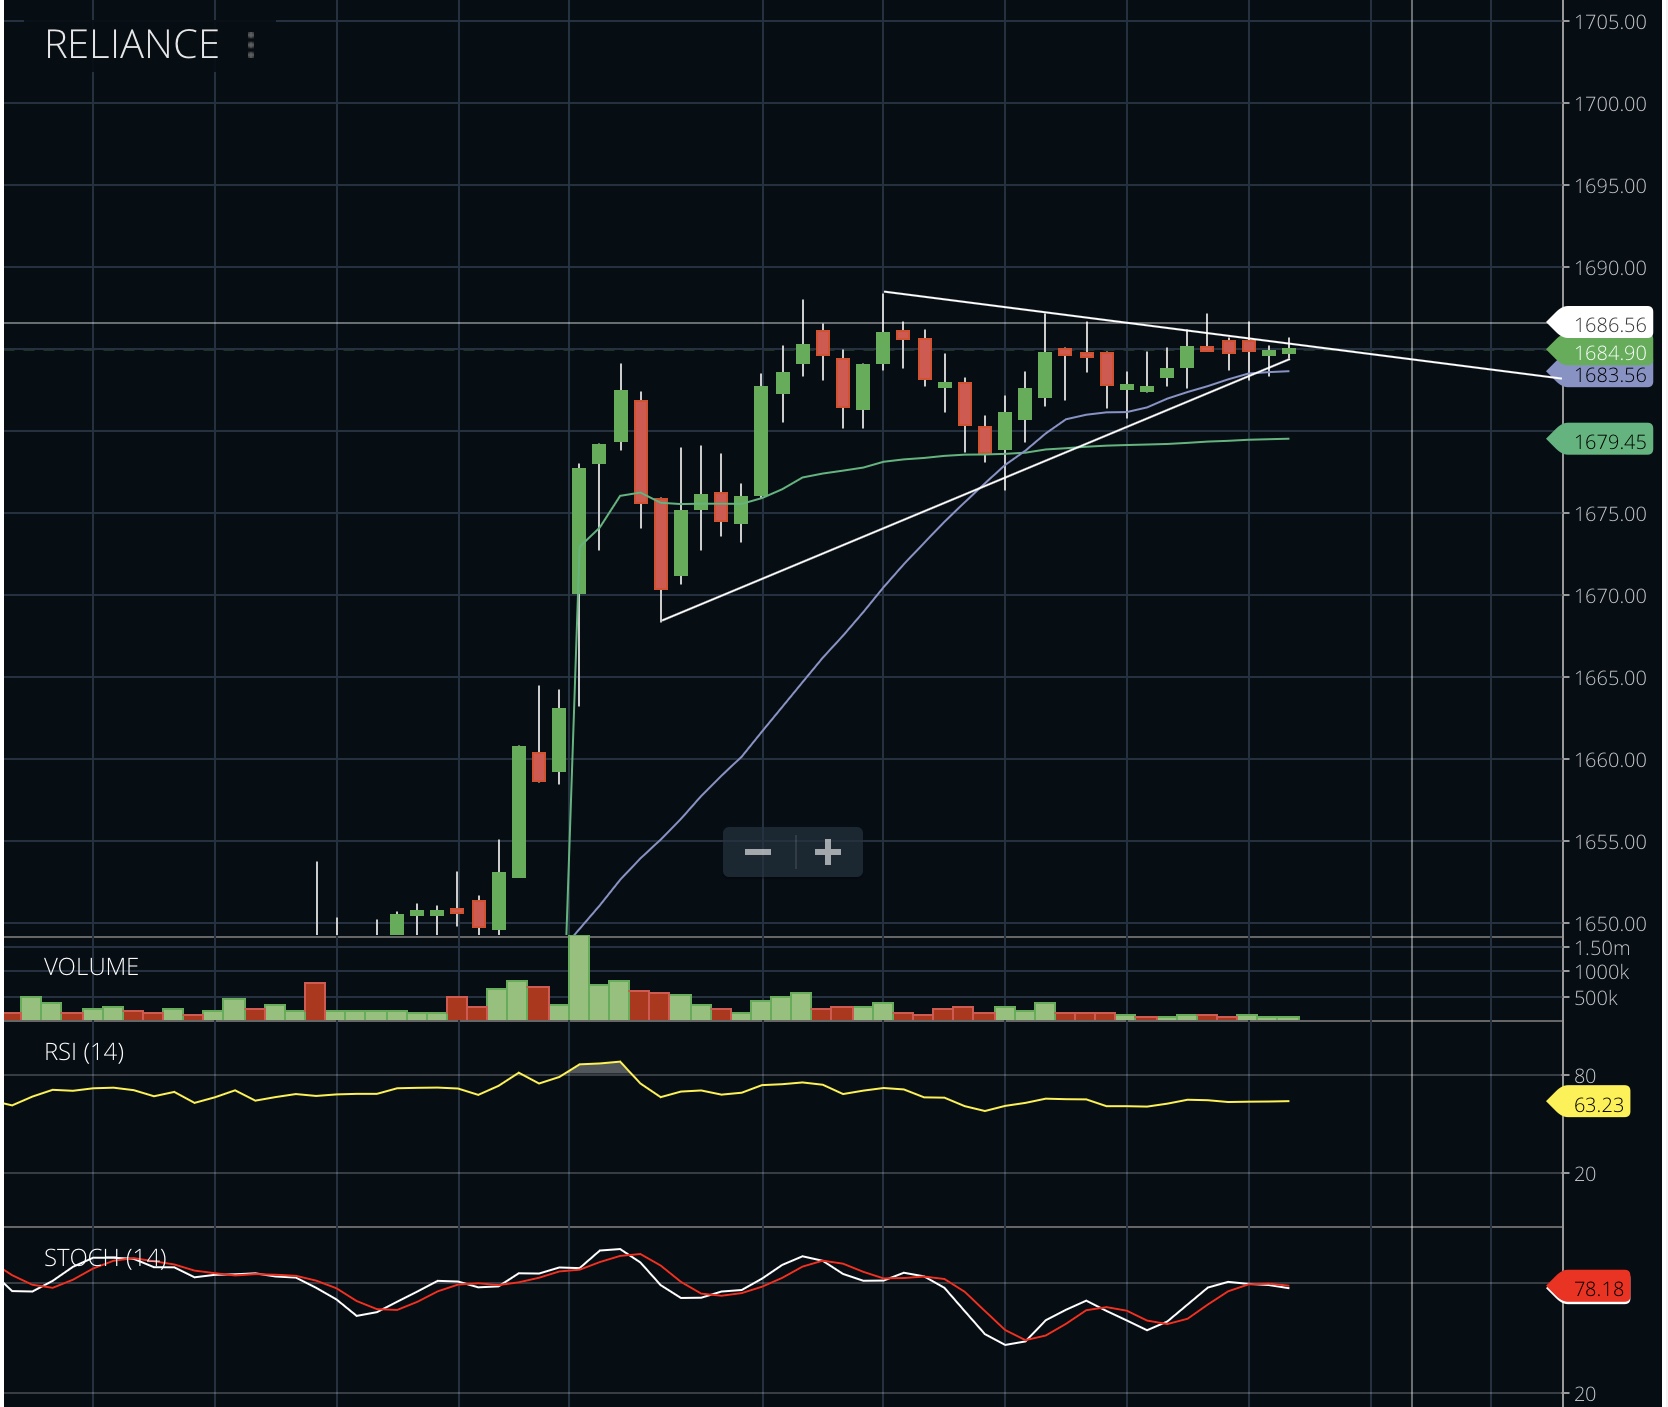Select the 1683.56 purple price tag

pos(1600,375)
